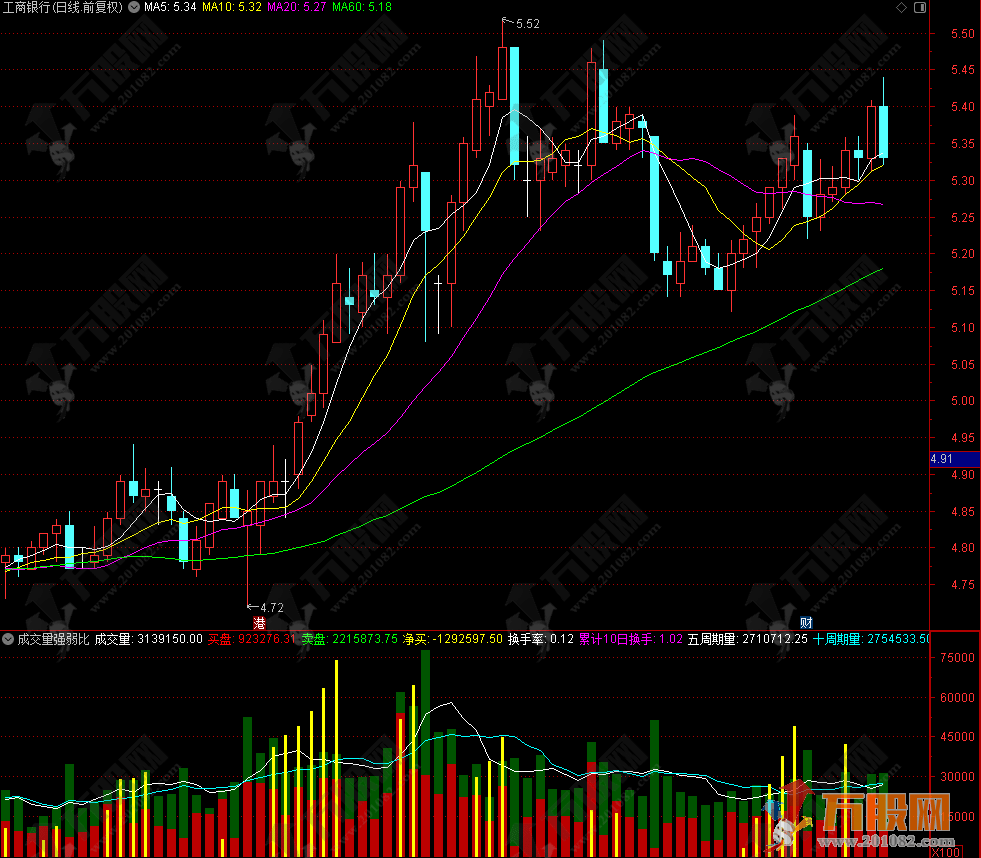981x858 pixels.
Task: Click the MA20: 5.27 indicator label
Action: tap(297, 8)
